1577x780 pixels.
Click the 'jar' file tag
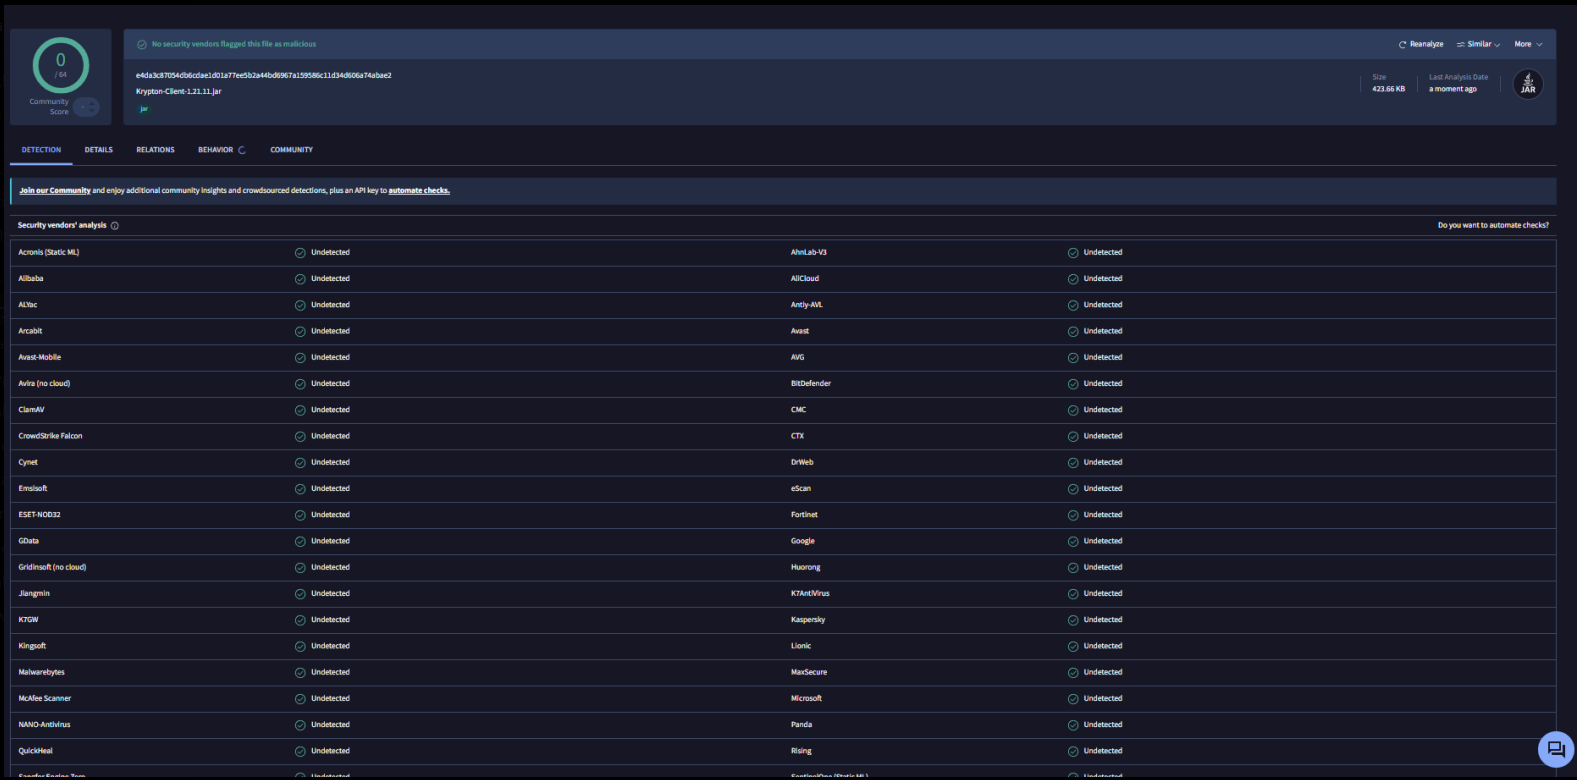point(144,109)
